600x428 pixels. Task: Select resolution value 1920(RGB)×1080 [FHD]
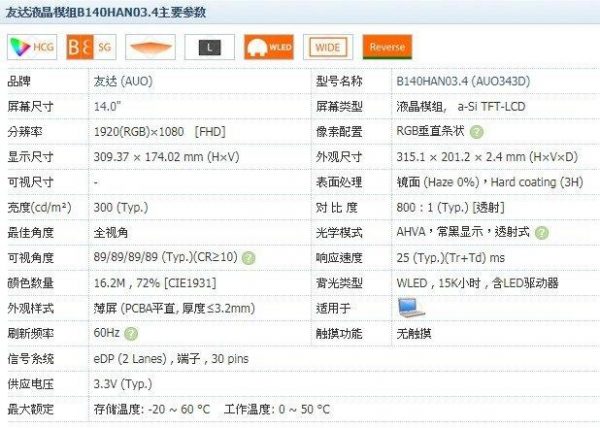point(160,132)
